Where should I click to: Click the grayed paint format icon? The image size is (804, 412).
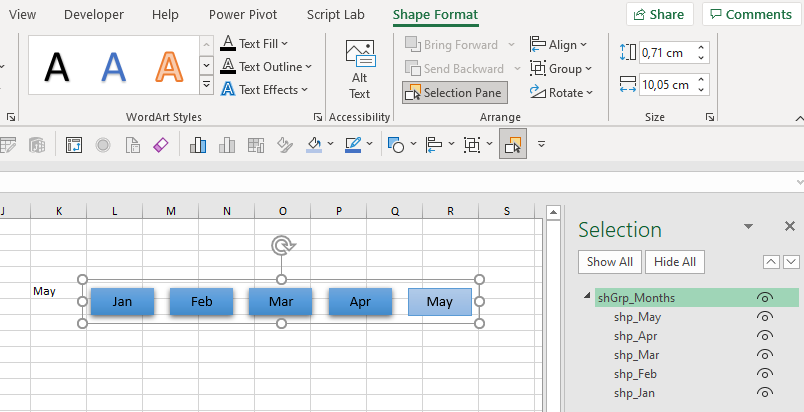(285, 145)
